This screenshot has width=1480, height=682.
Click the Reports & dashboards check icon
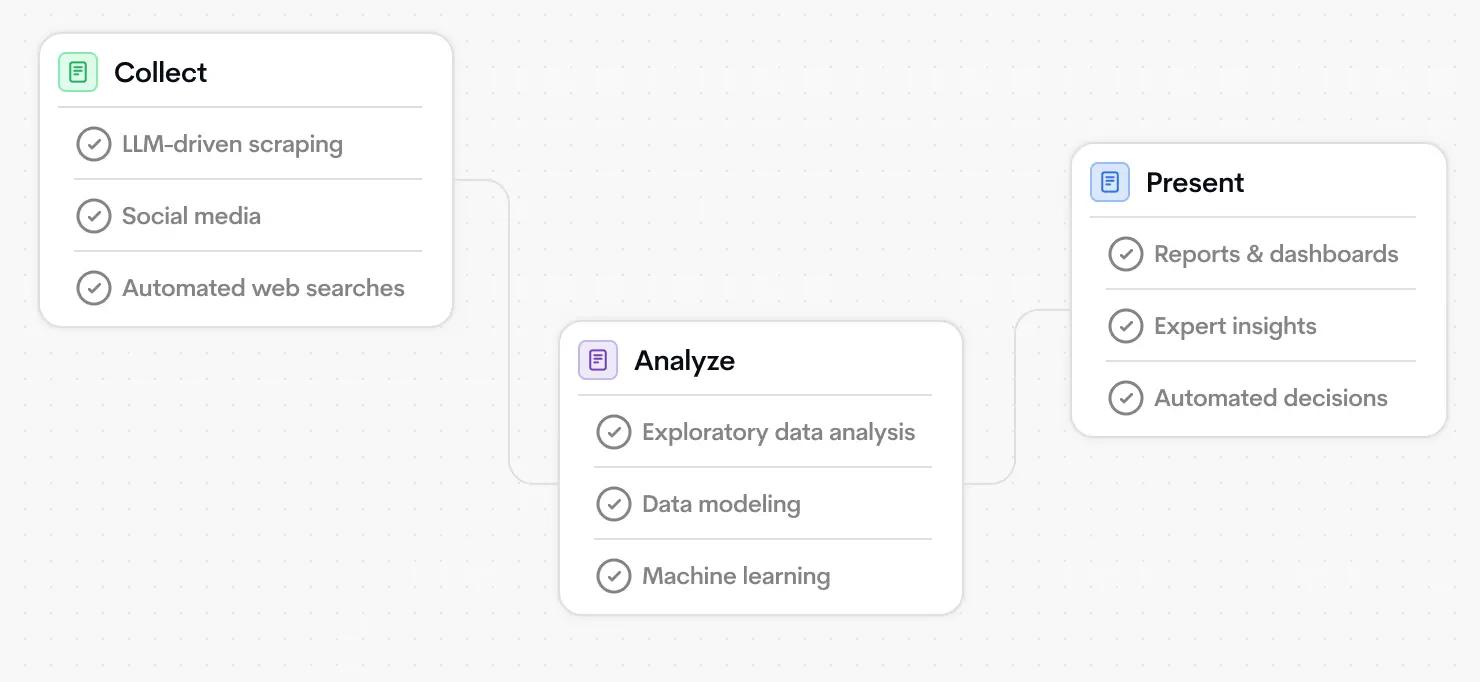[x=1126, y=254]
